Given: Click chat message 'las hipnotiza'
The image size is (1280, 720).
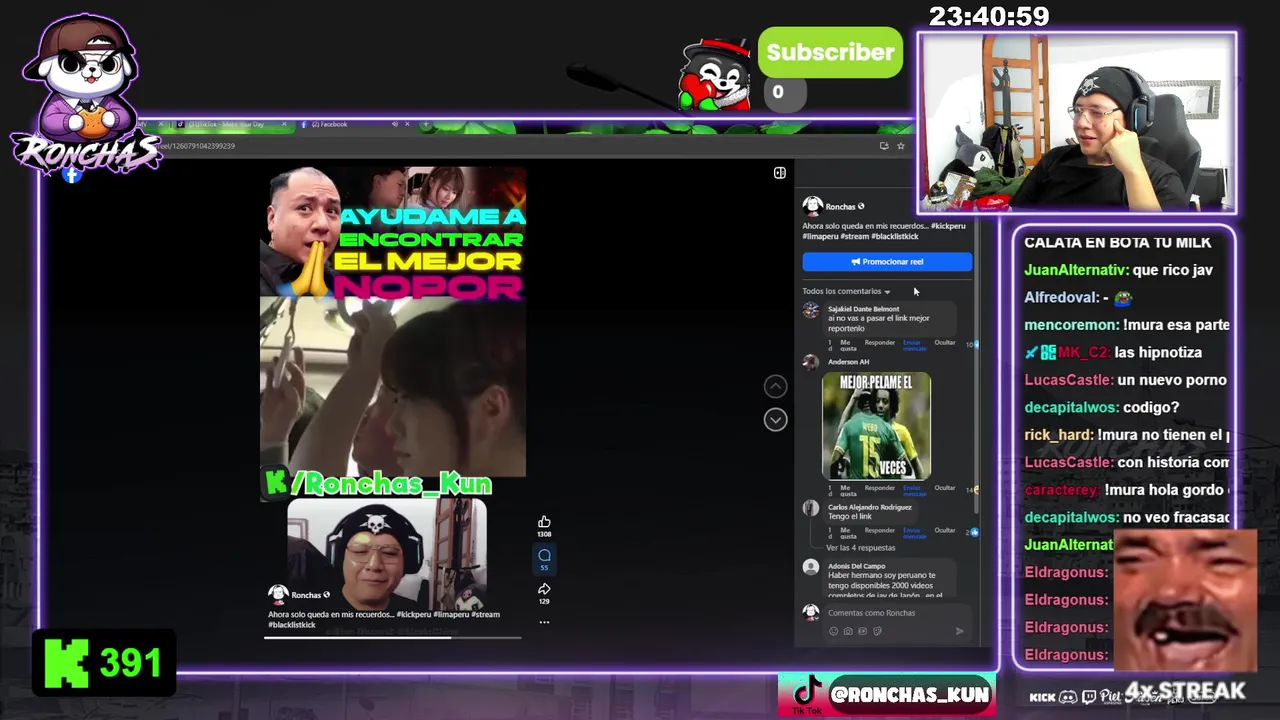Looking at the screenshot, I should pos(1160,352).
